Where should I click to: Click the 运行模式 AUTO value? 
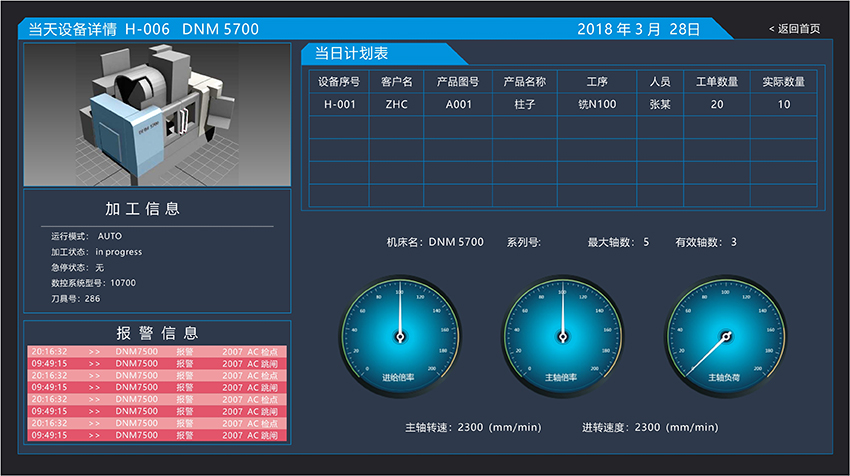pyautogui.click(x=109, y=237)
